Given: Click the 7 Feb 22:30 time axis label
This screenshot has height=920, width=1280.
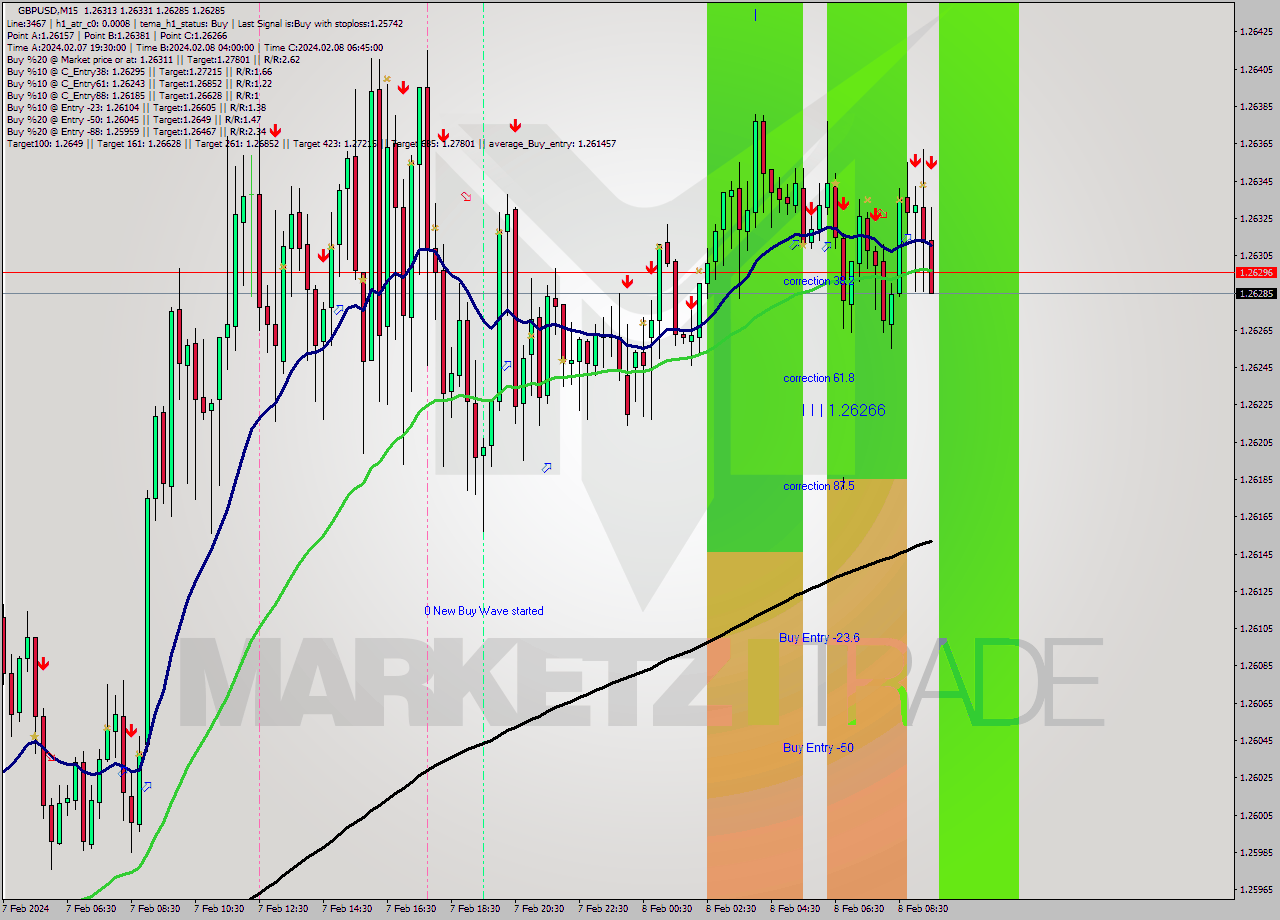Looking at the screenshot, I should click(x=603, y=909).
